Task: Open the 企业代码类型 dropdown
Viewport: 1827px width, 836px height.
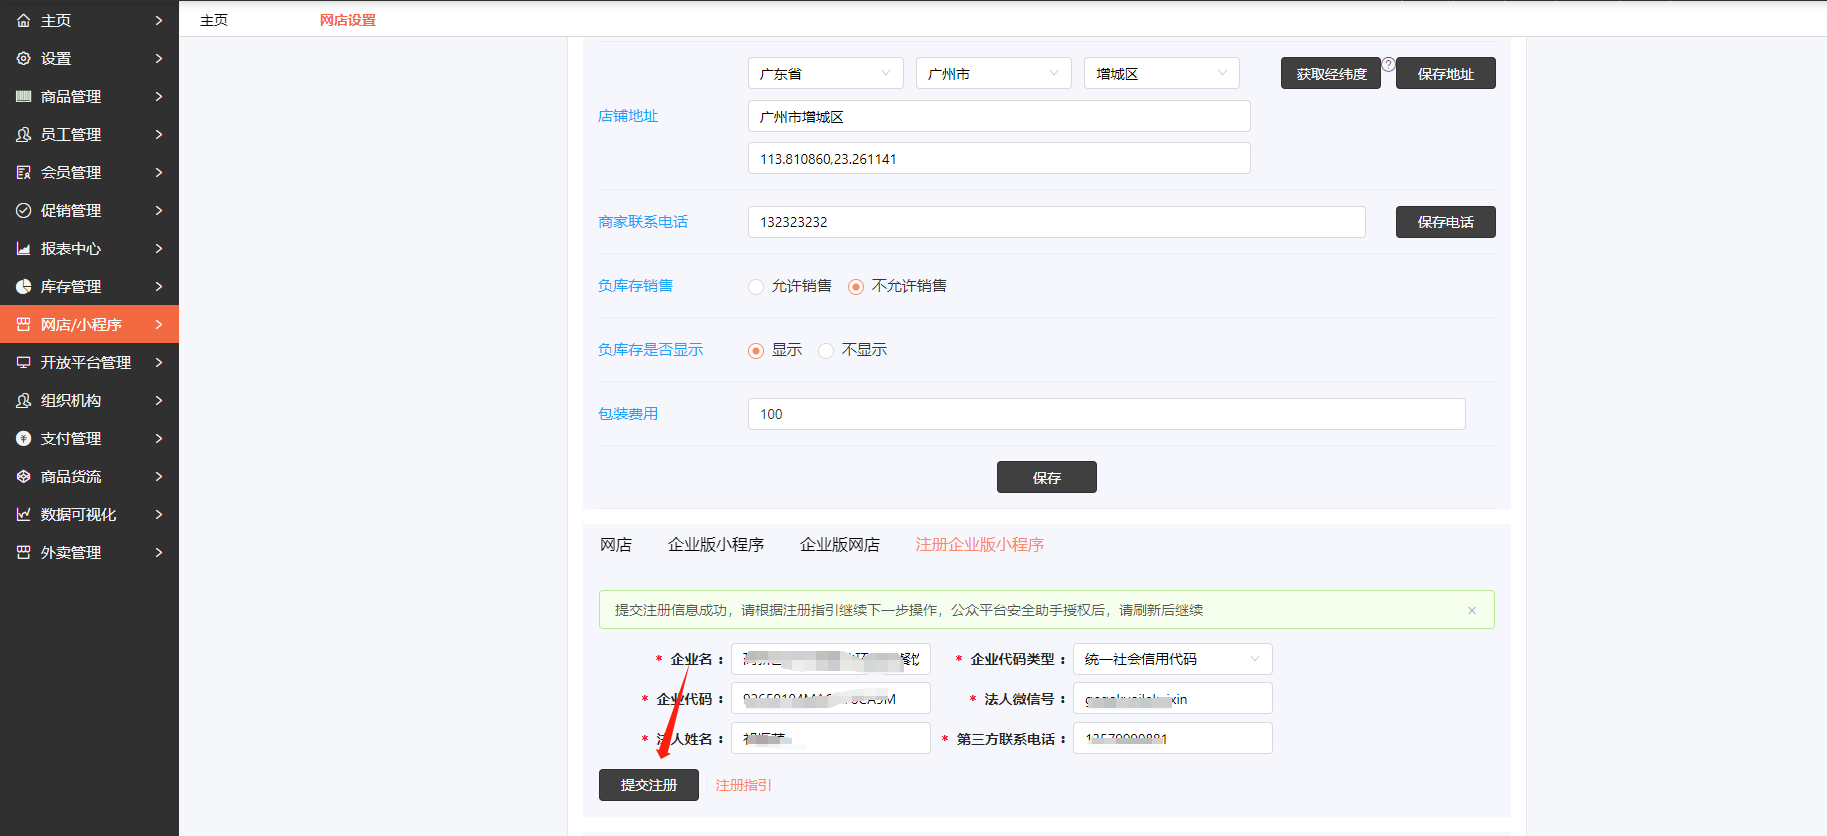Action: point(1172,659)
